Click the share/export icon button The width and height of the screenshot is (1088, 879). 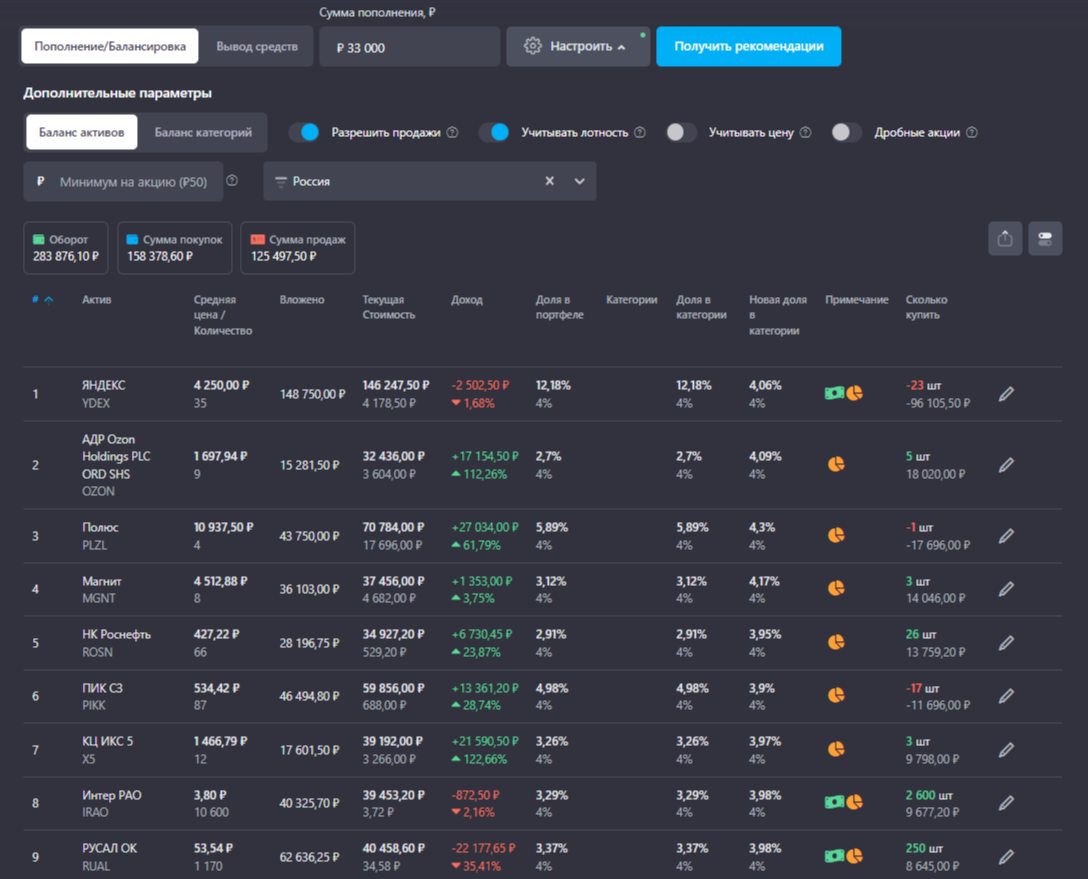point(1005,239)
